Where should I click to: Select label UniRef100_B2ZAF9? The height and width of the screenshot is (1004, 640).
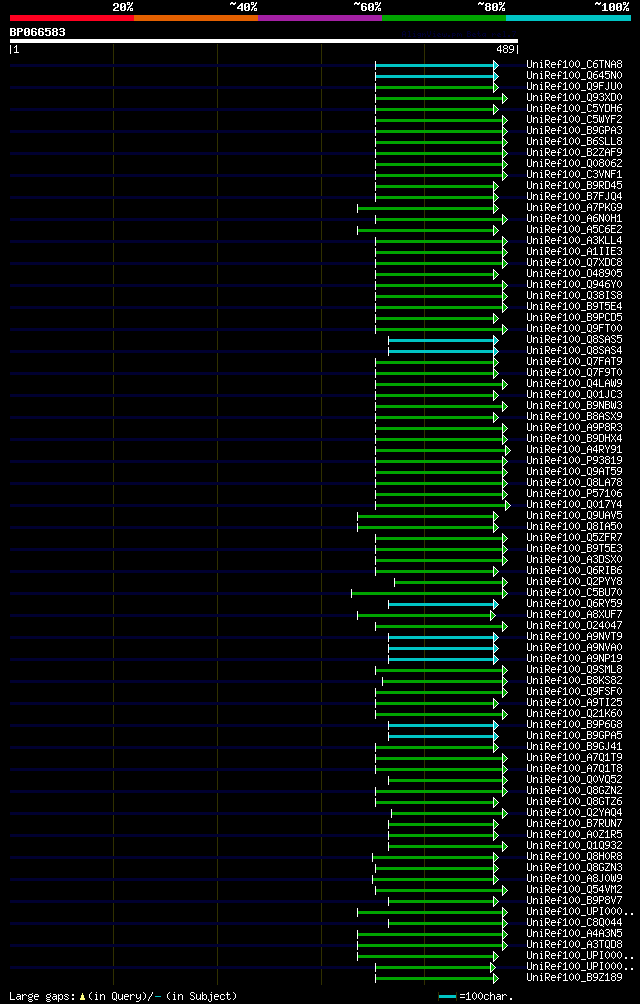coord(573,152)
